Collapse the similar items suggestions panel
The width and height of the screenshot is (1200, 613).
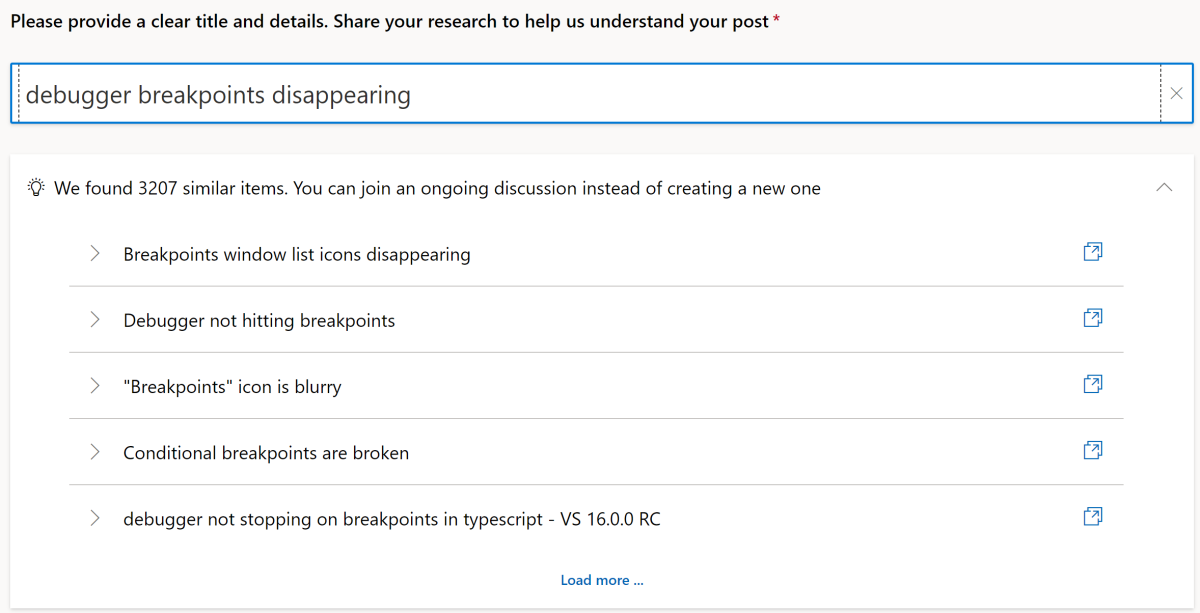point(1164,187)
